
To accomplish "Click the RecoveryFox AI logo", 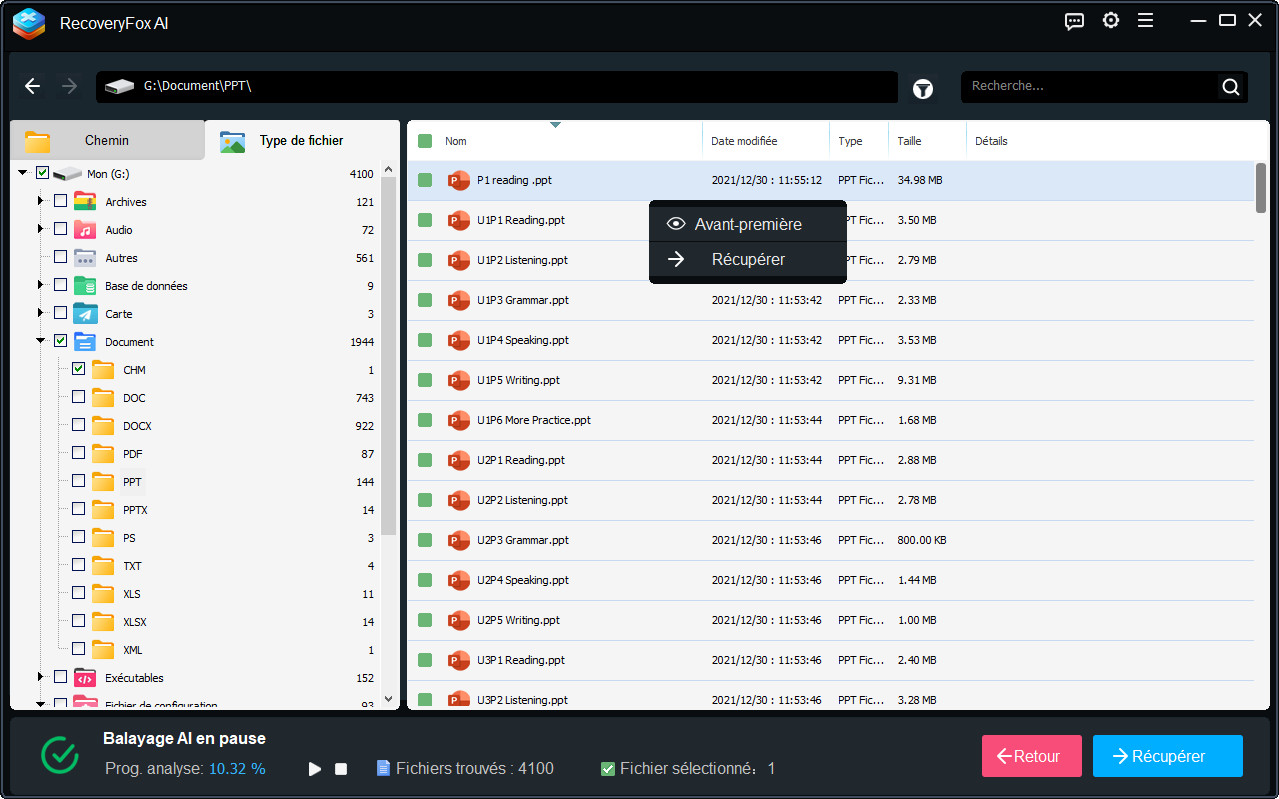I will click(29, 22).
